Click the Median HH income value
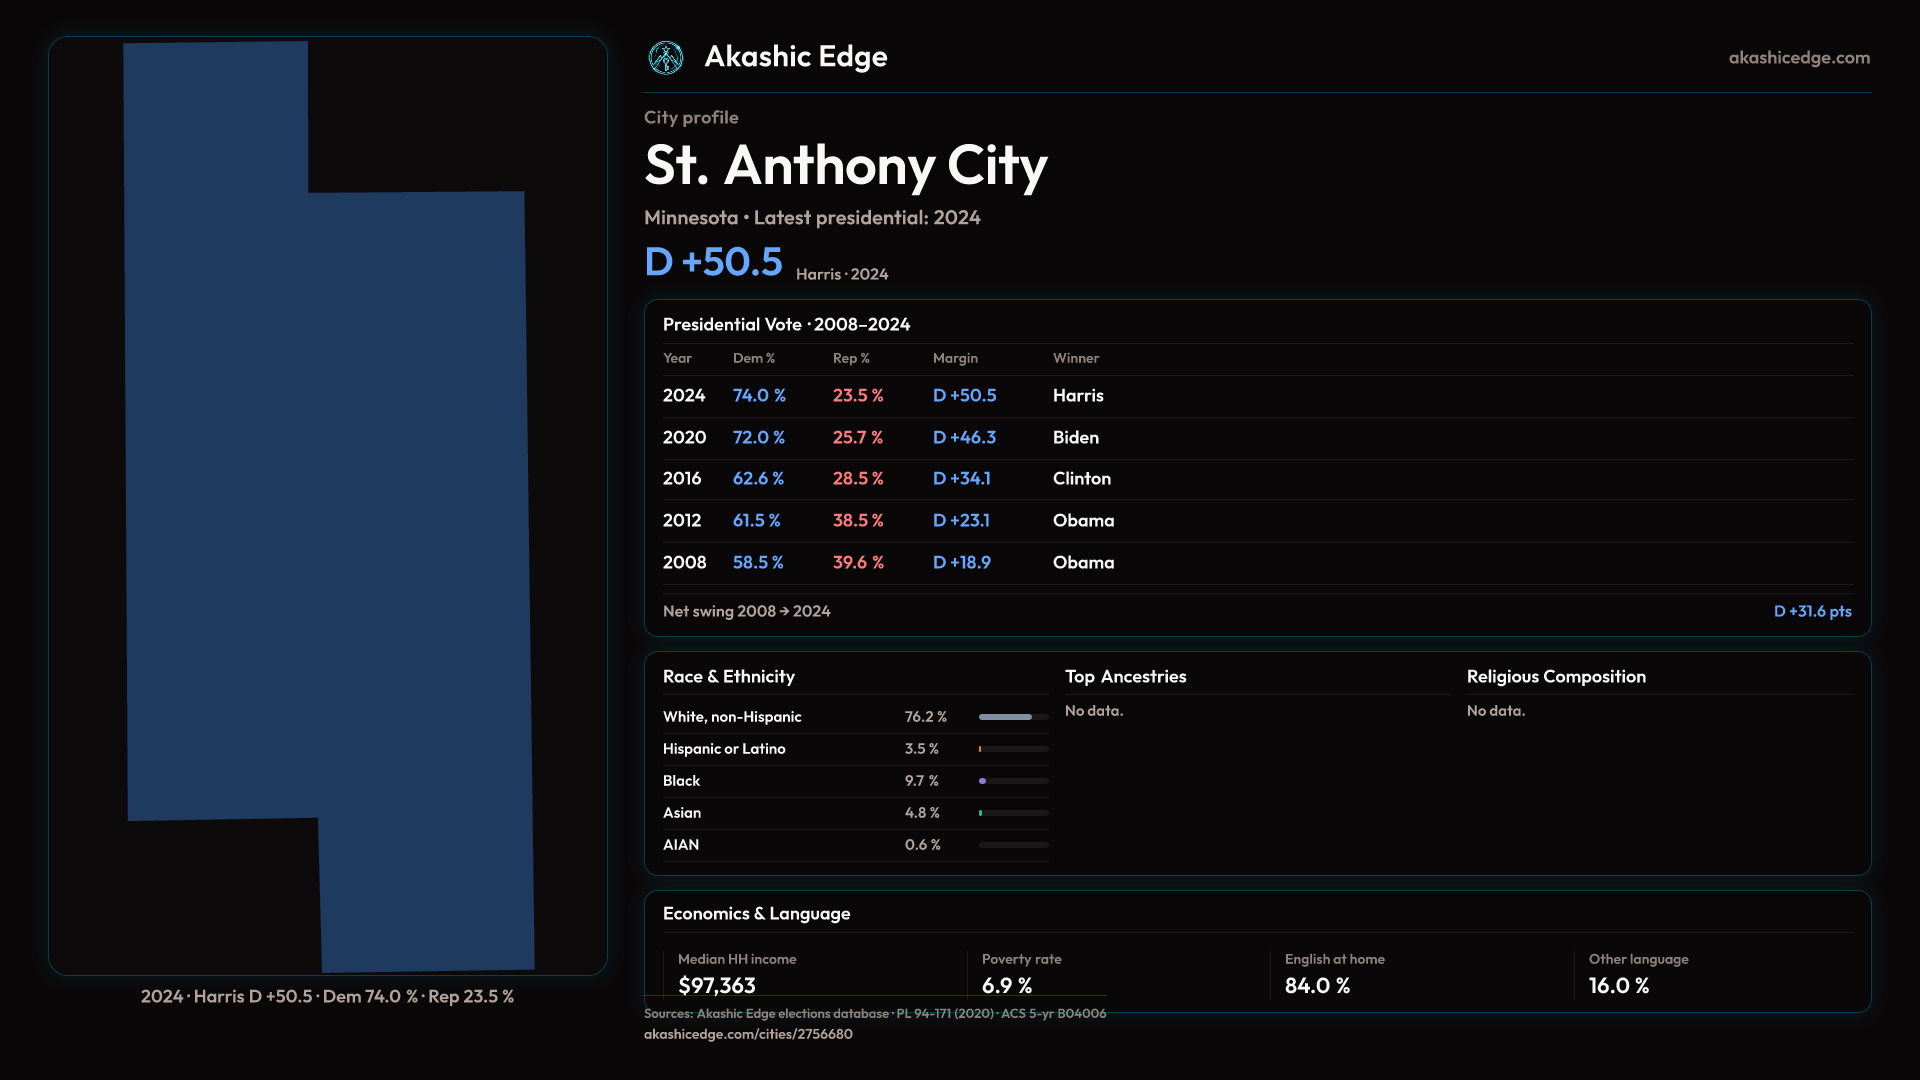The image size is (1920, 1080). pyautogui.click(x=717, y=986)
